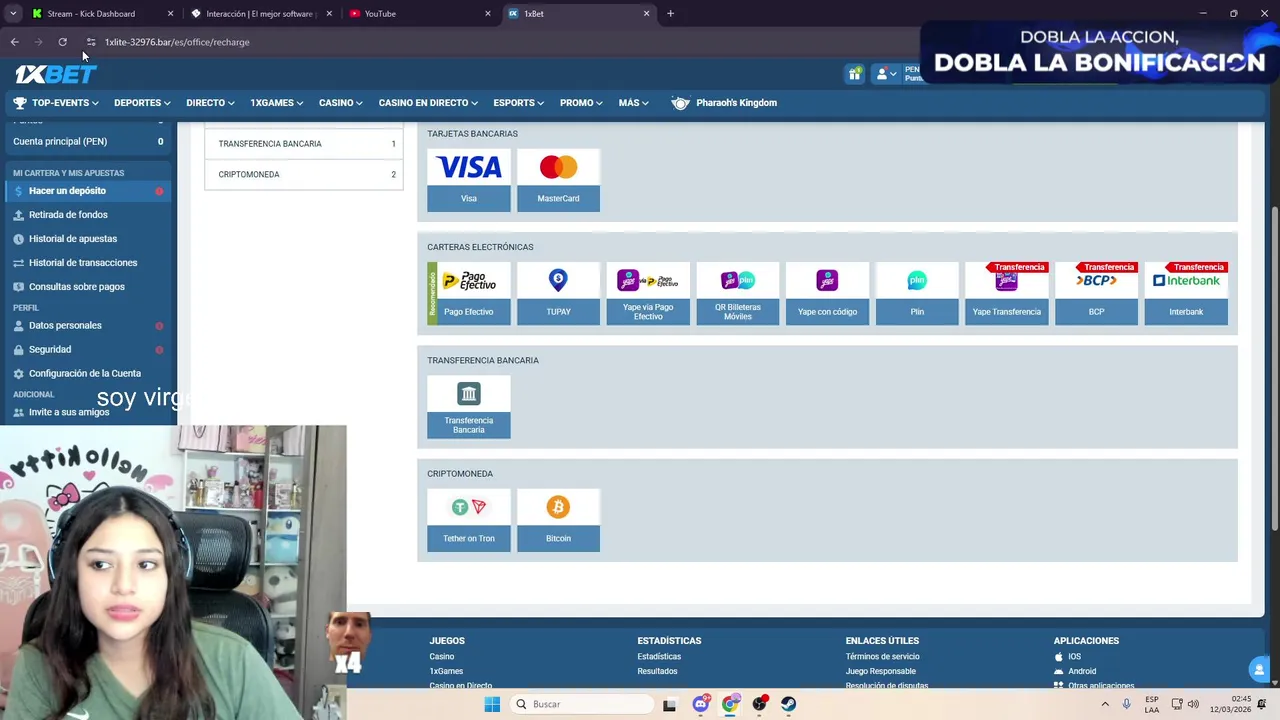Go back with browser back arrow
Image resolution: width=1280 pixels, height=720 pixels.
[x=14, y=42]
